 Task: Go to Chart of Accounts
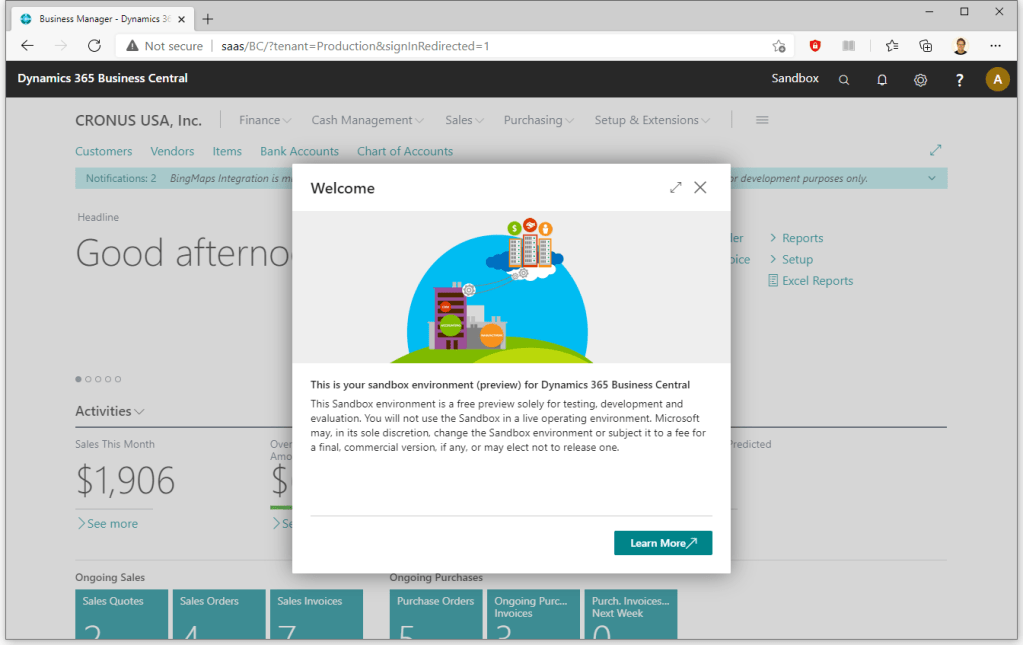pyautogui.click(x=405, y=151)
